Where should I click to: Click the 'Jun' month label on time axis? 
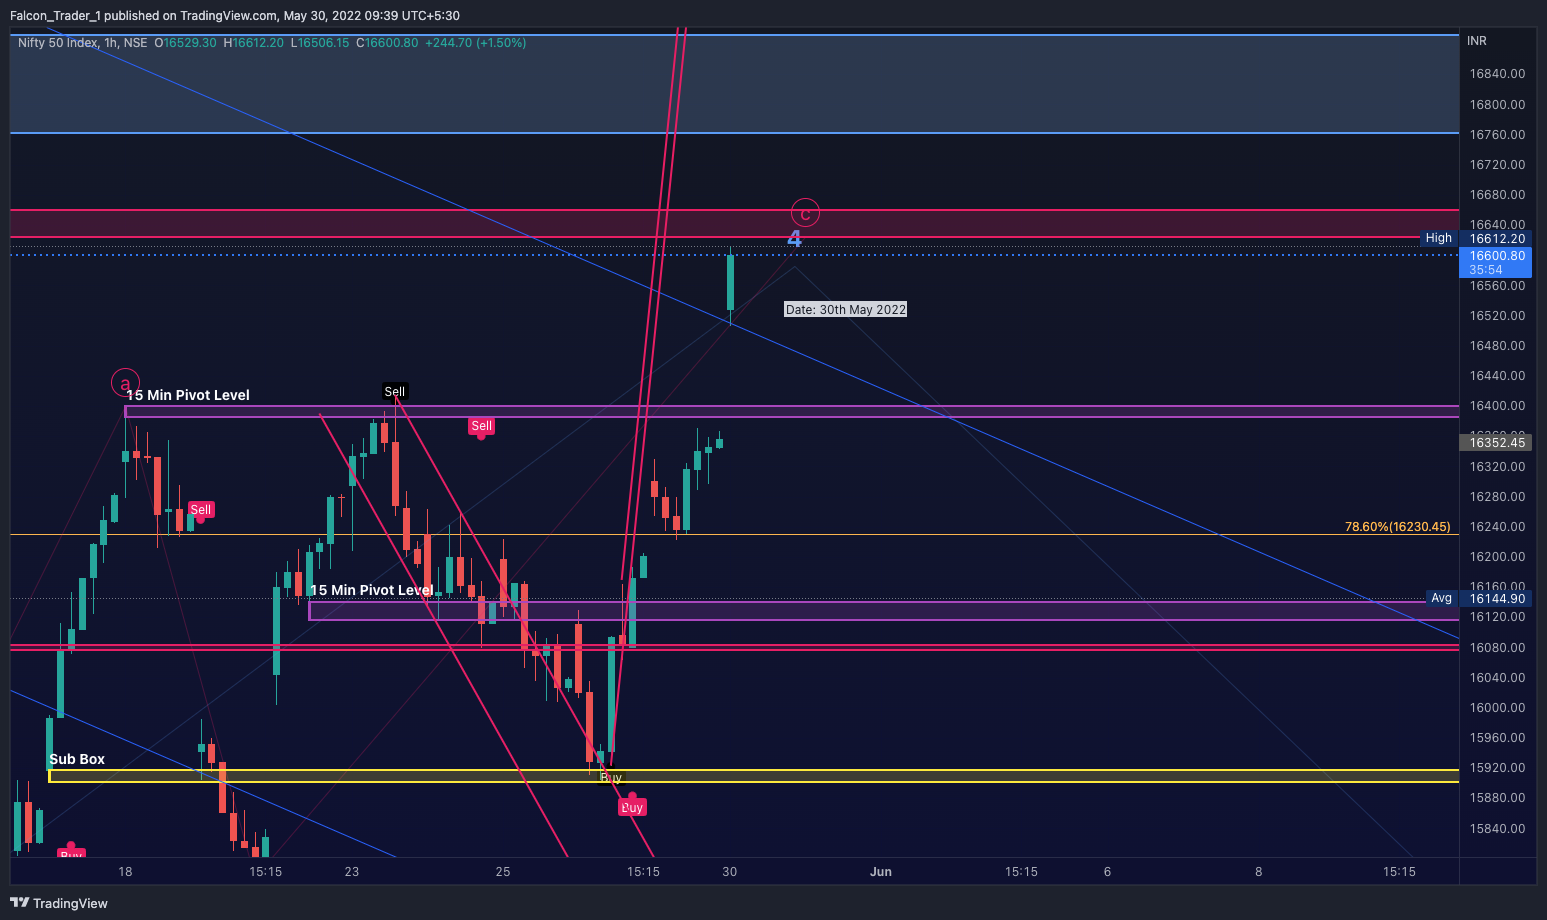point(881,871)
